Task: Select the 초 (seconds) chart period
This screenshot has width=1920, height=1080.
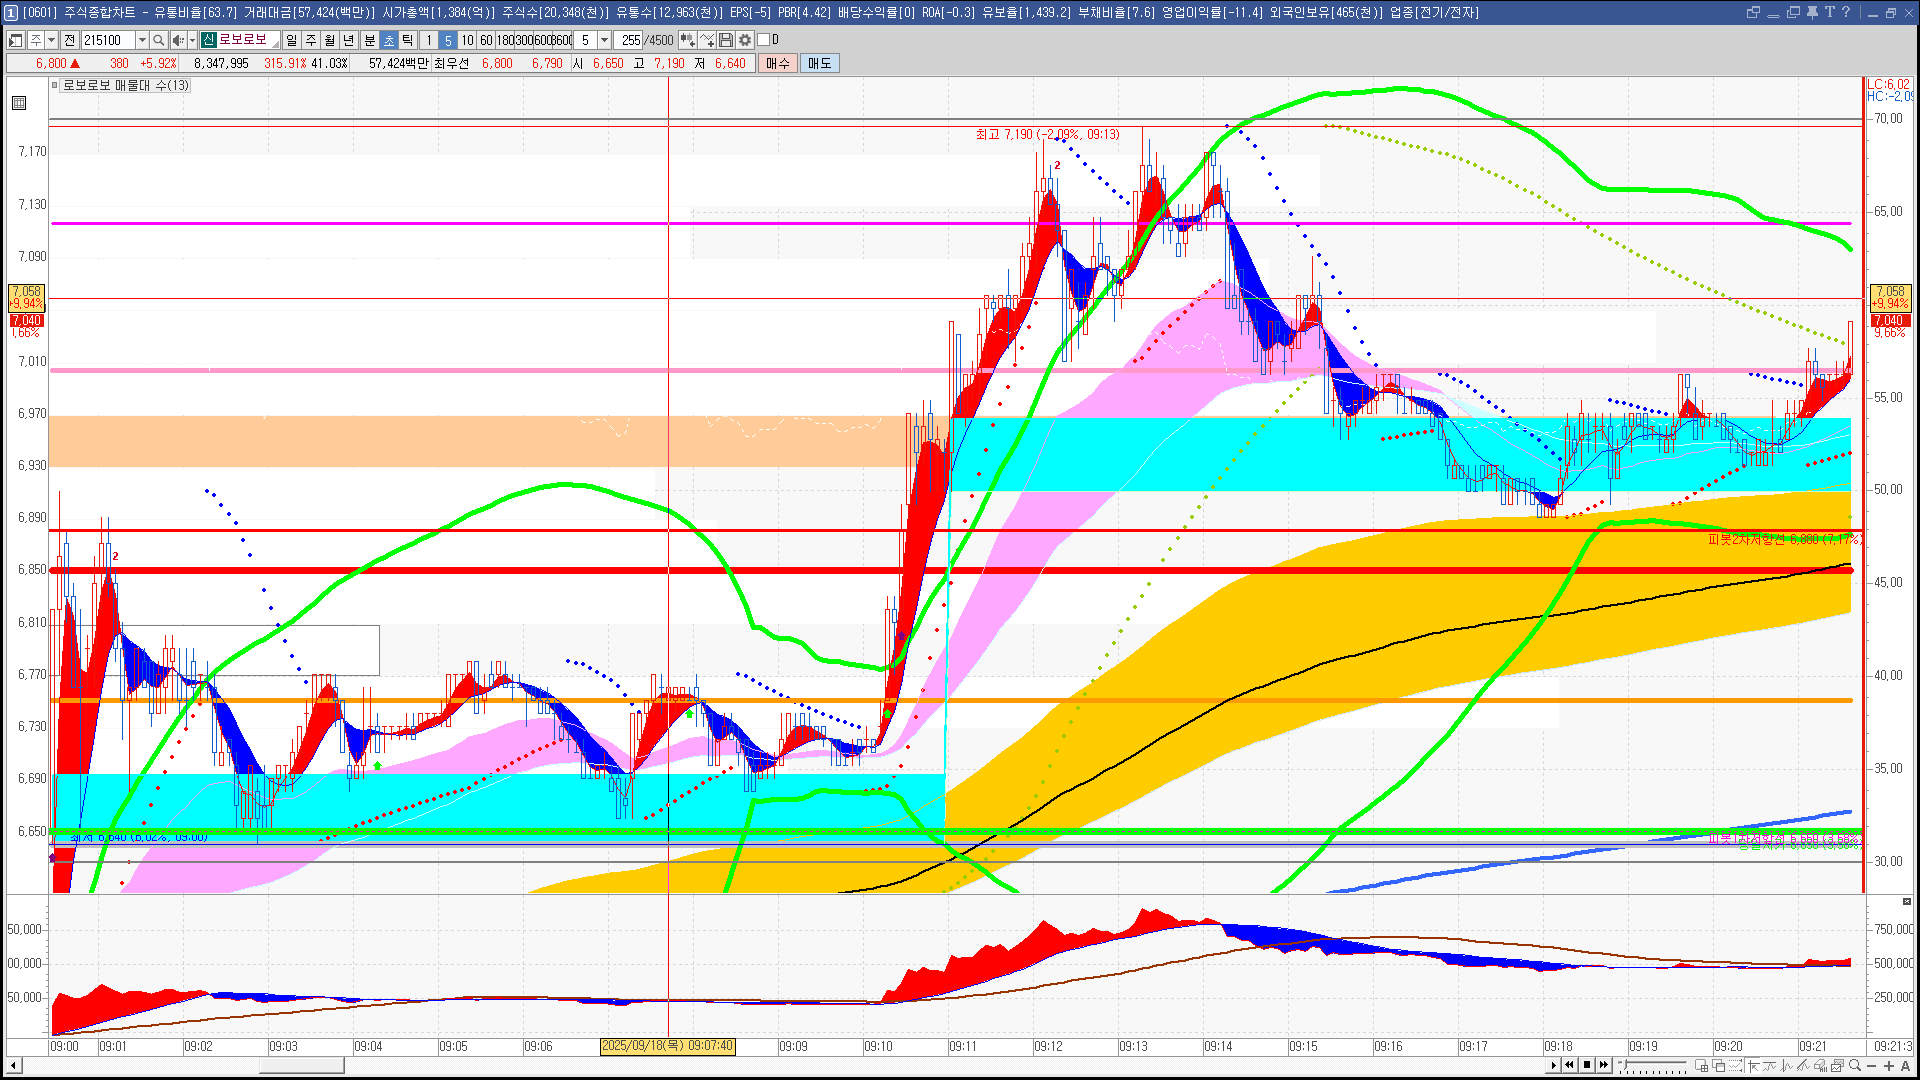Action: pos(389,40)
